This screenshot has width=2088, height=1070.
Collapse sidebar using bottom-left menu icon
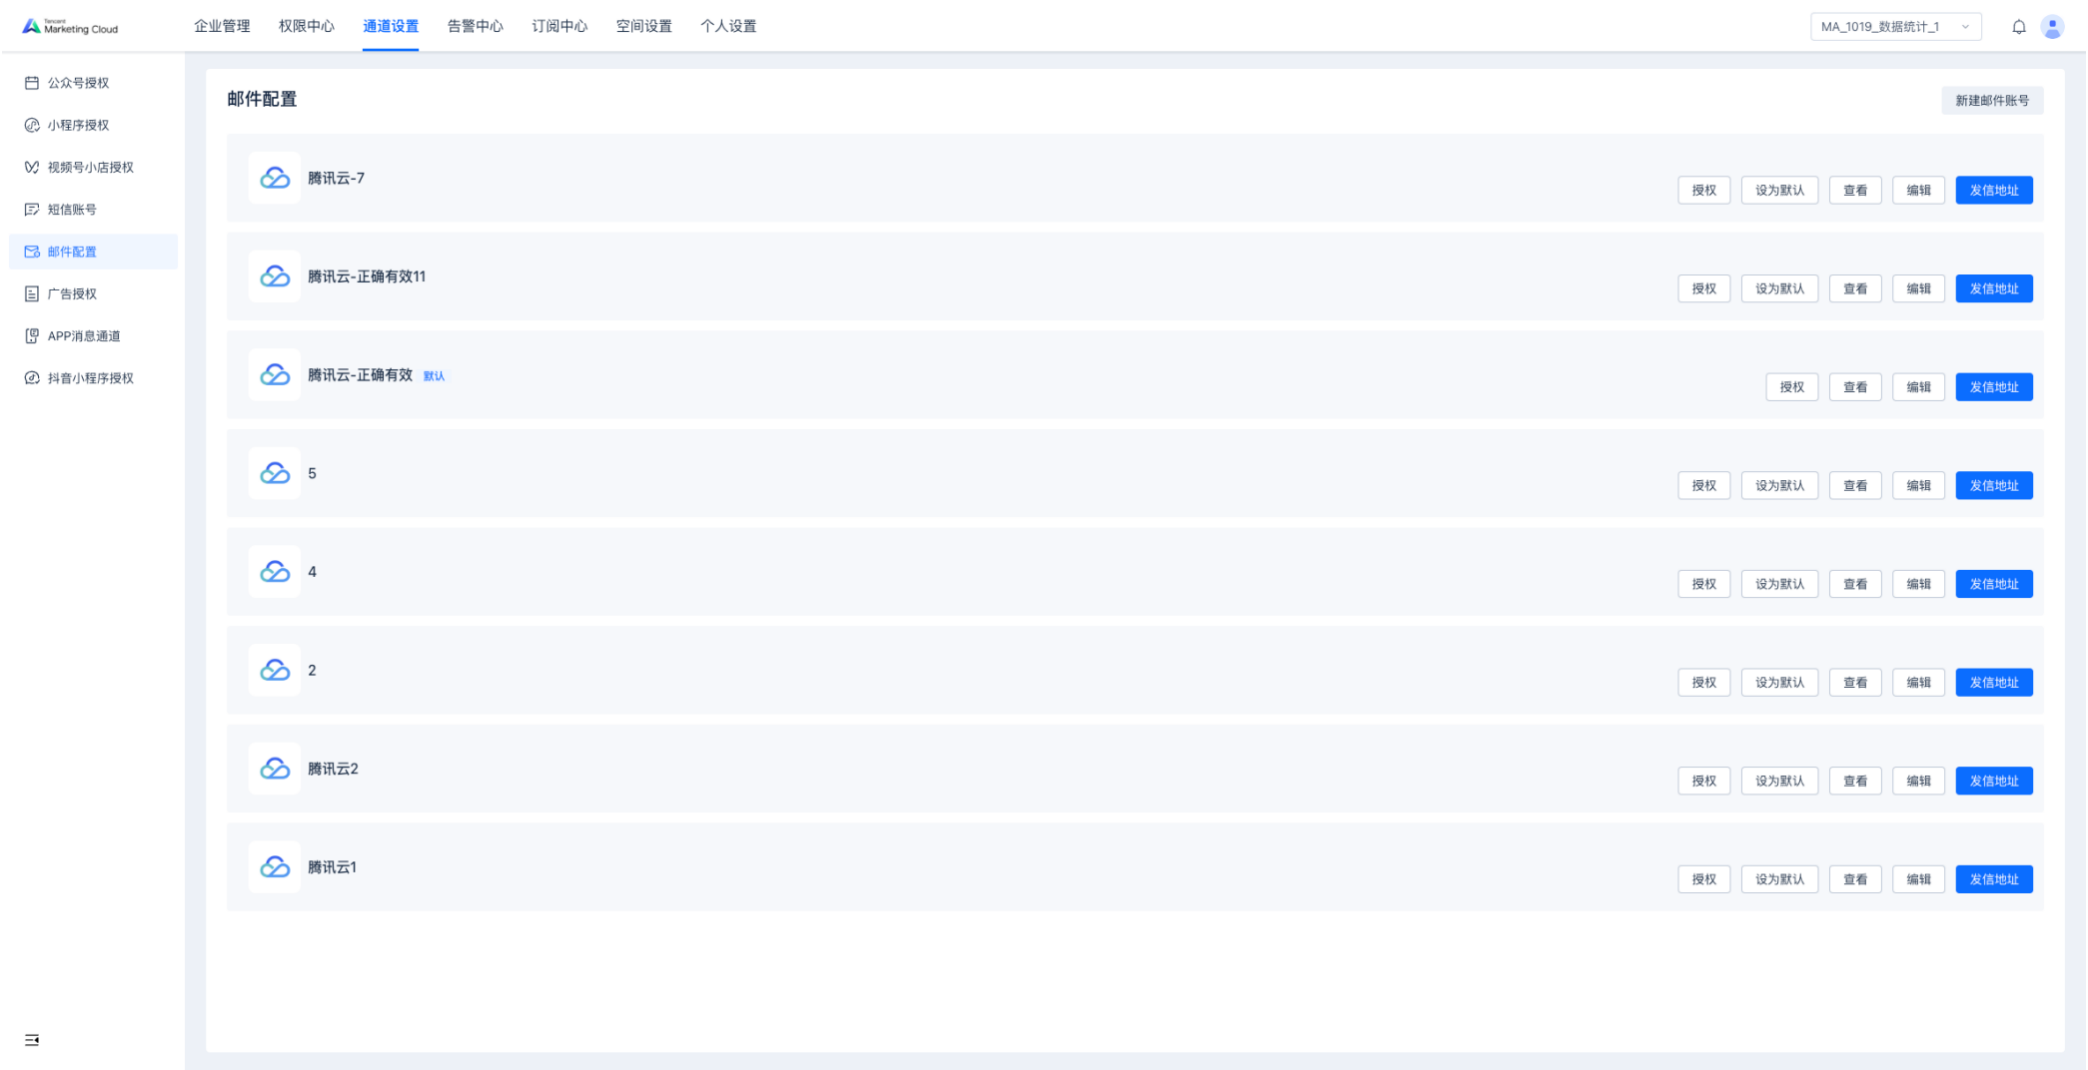click(x=32, y=1040)
